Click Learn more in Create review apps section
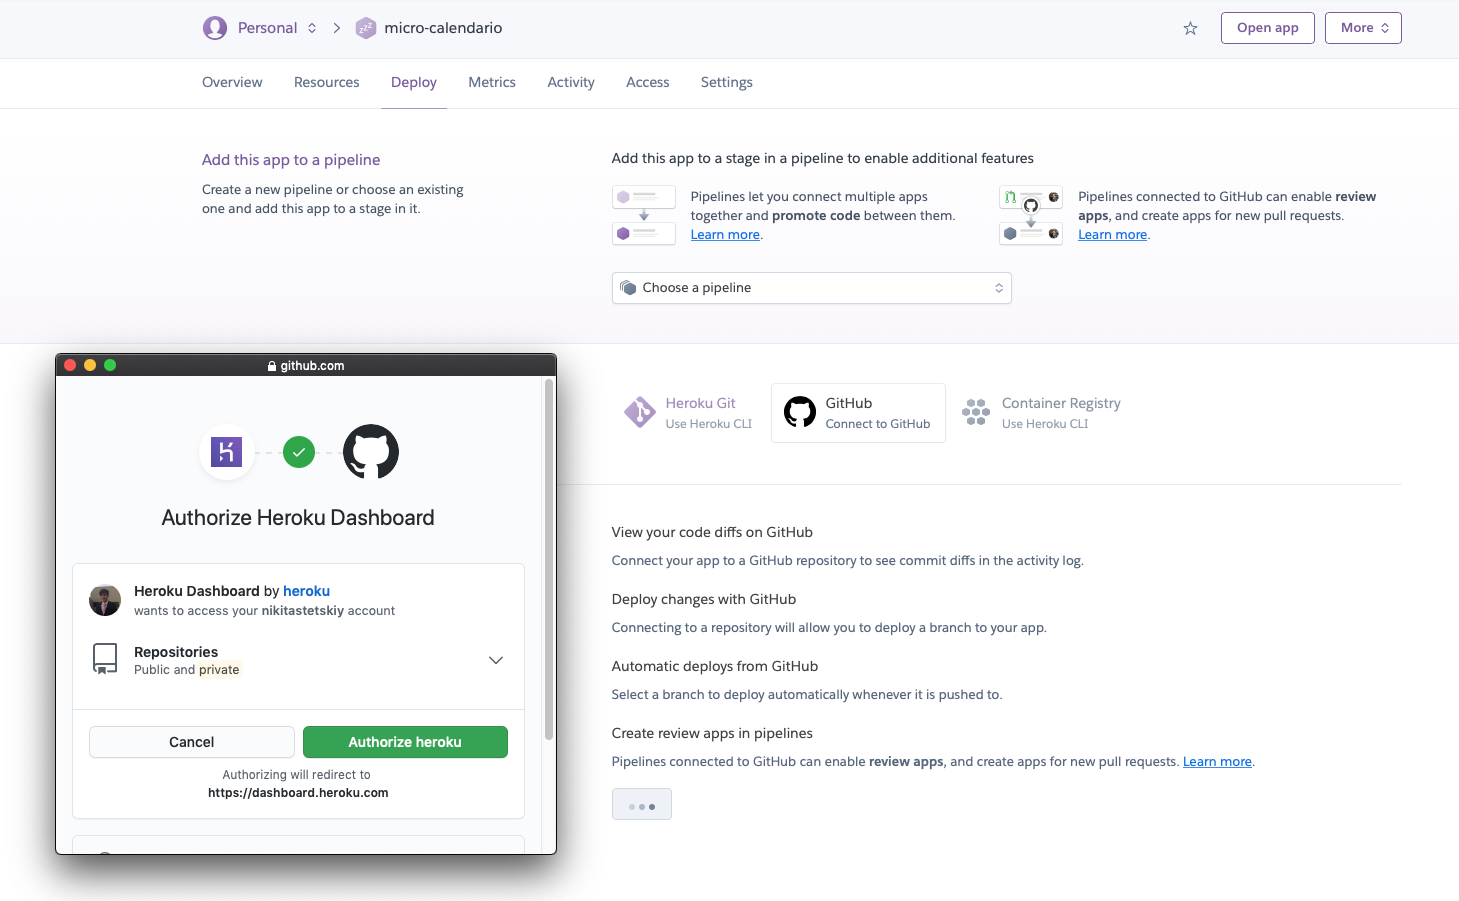The height and width of the screenshot is (901, 1459). [1217, 762]
